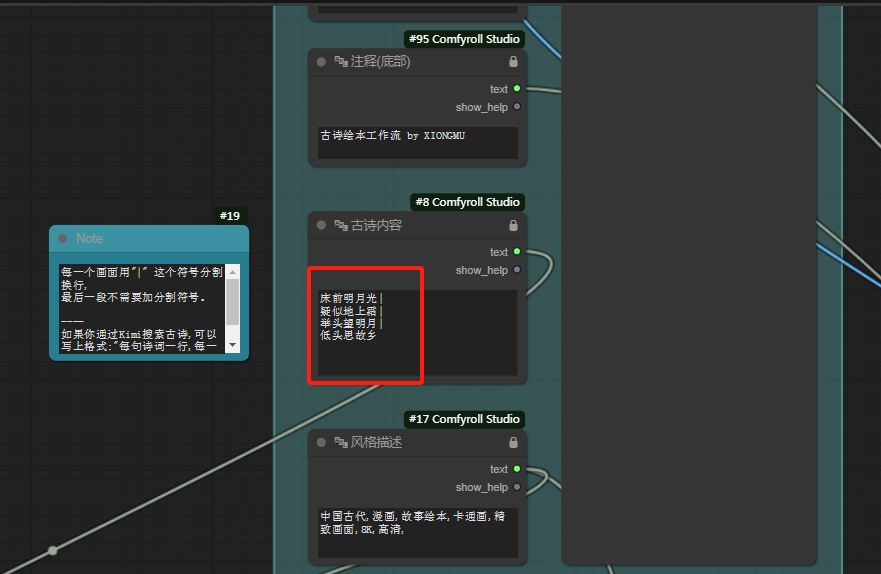
Task: Collapse the 注释(底部) node via its dot
Action: click(321, 62)
